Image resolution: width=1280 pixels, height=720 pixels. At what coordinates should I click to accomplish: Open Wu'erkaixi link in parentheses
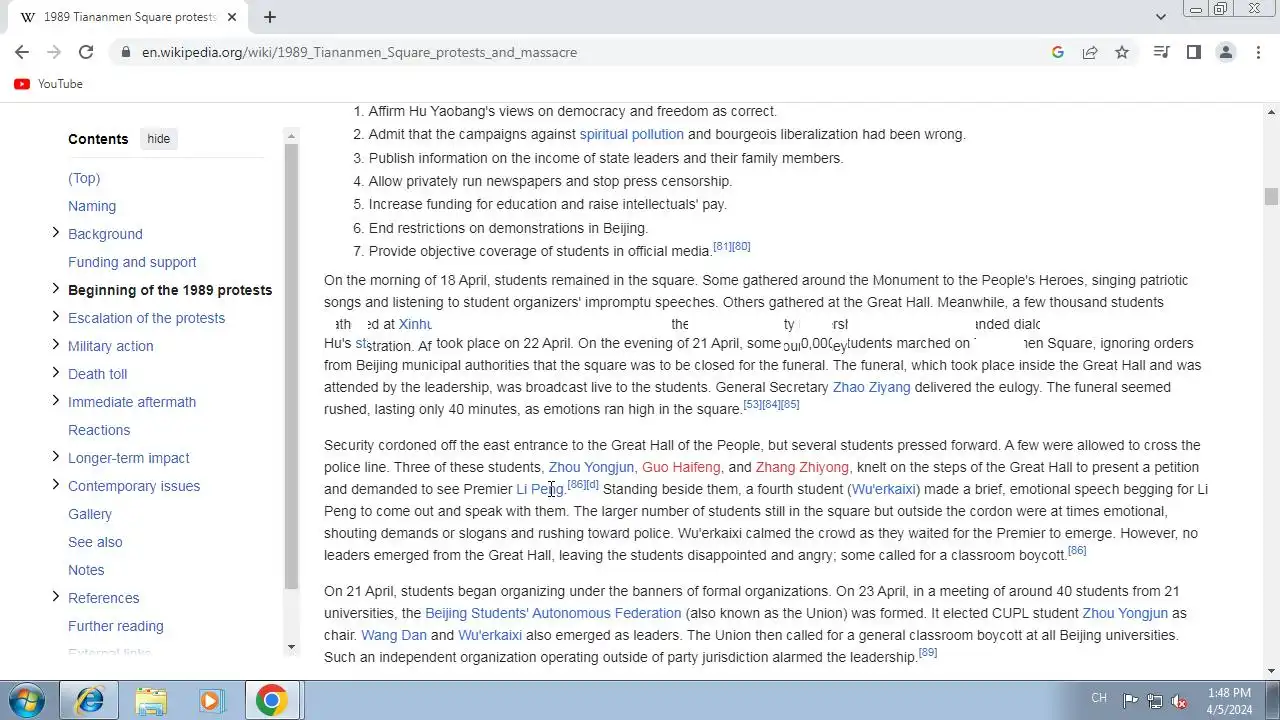[x=885, y=489]
